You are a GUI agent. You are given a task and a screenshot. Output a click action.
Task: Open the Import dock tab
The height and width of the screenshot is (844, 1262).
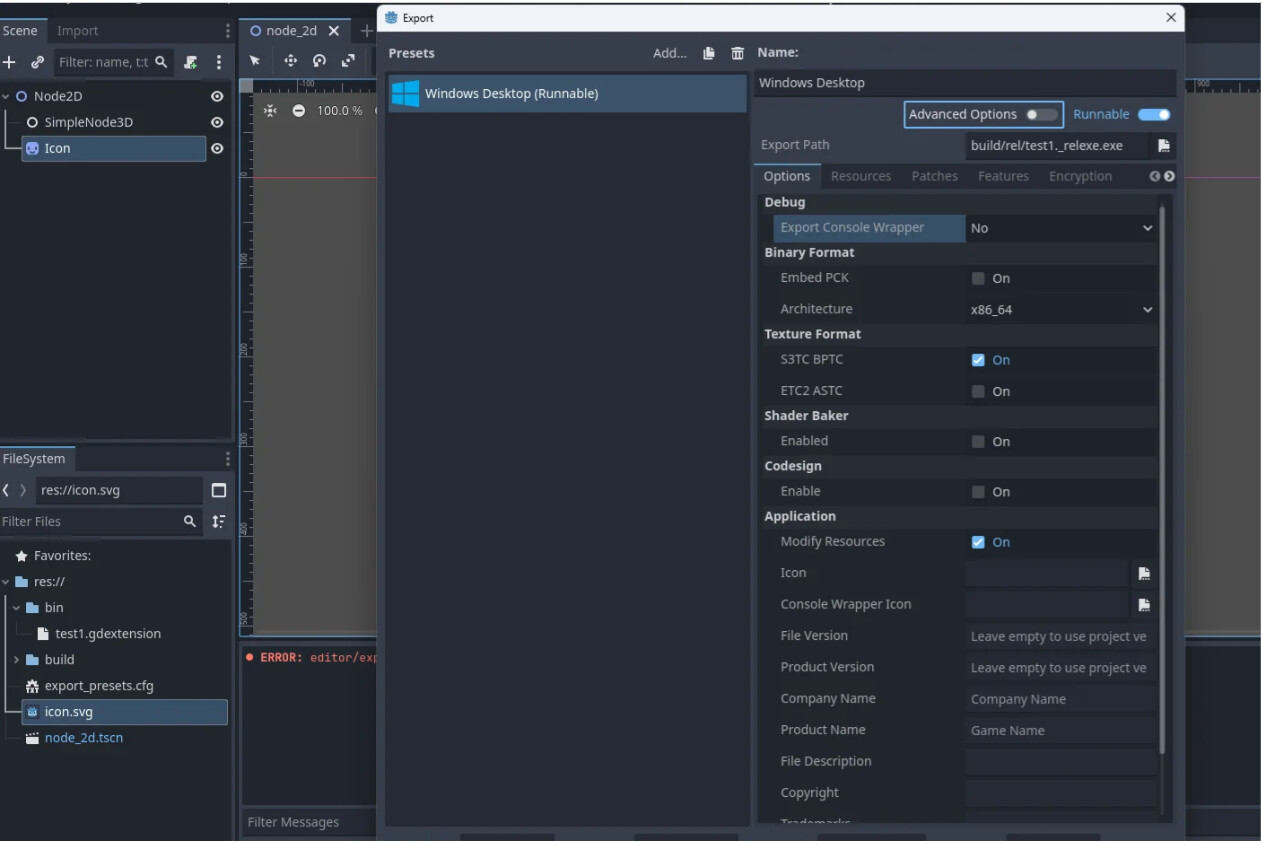(77, 31)
